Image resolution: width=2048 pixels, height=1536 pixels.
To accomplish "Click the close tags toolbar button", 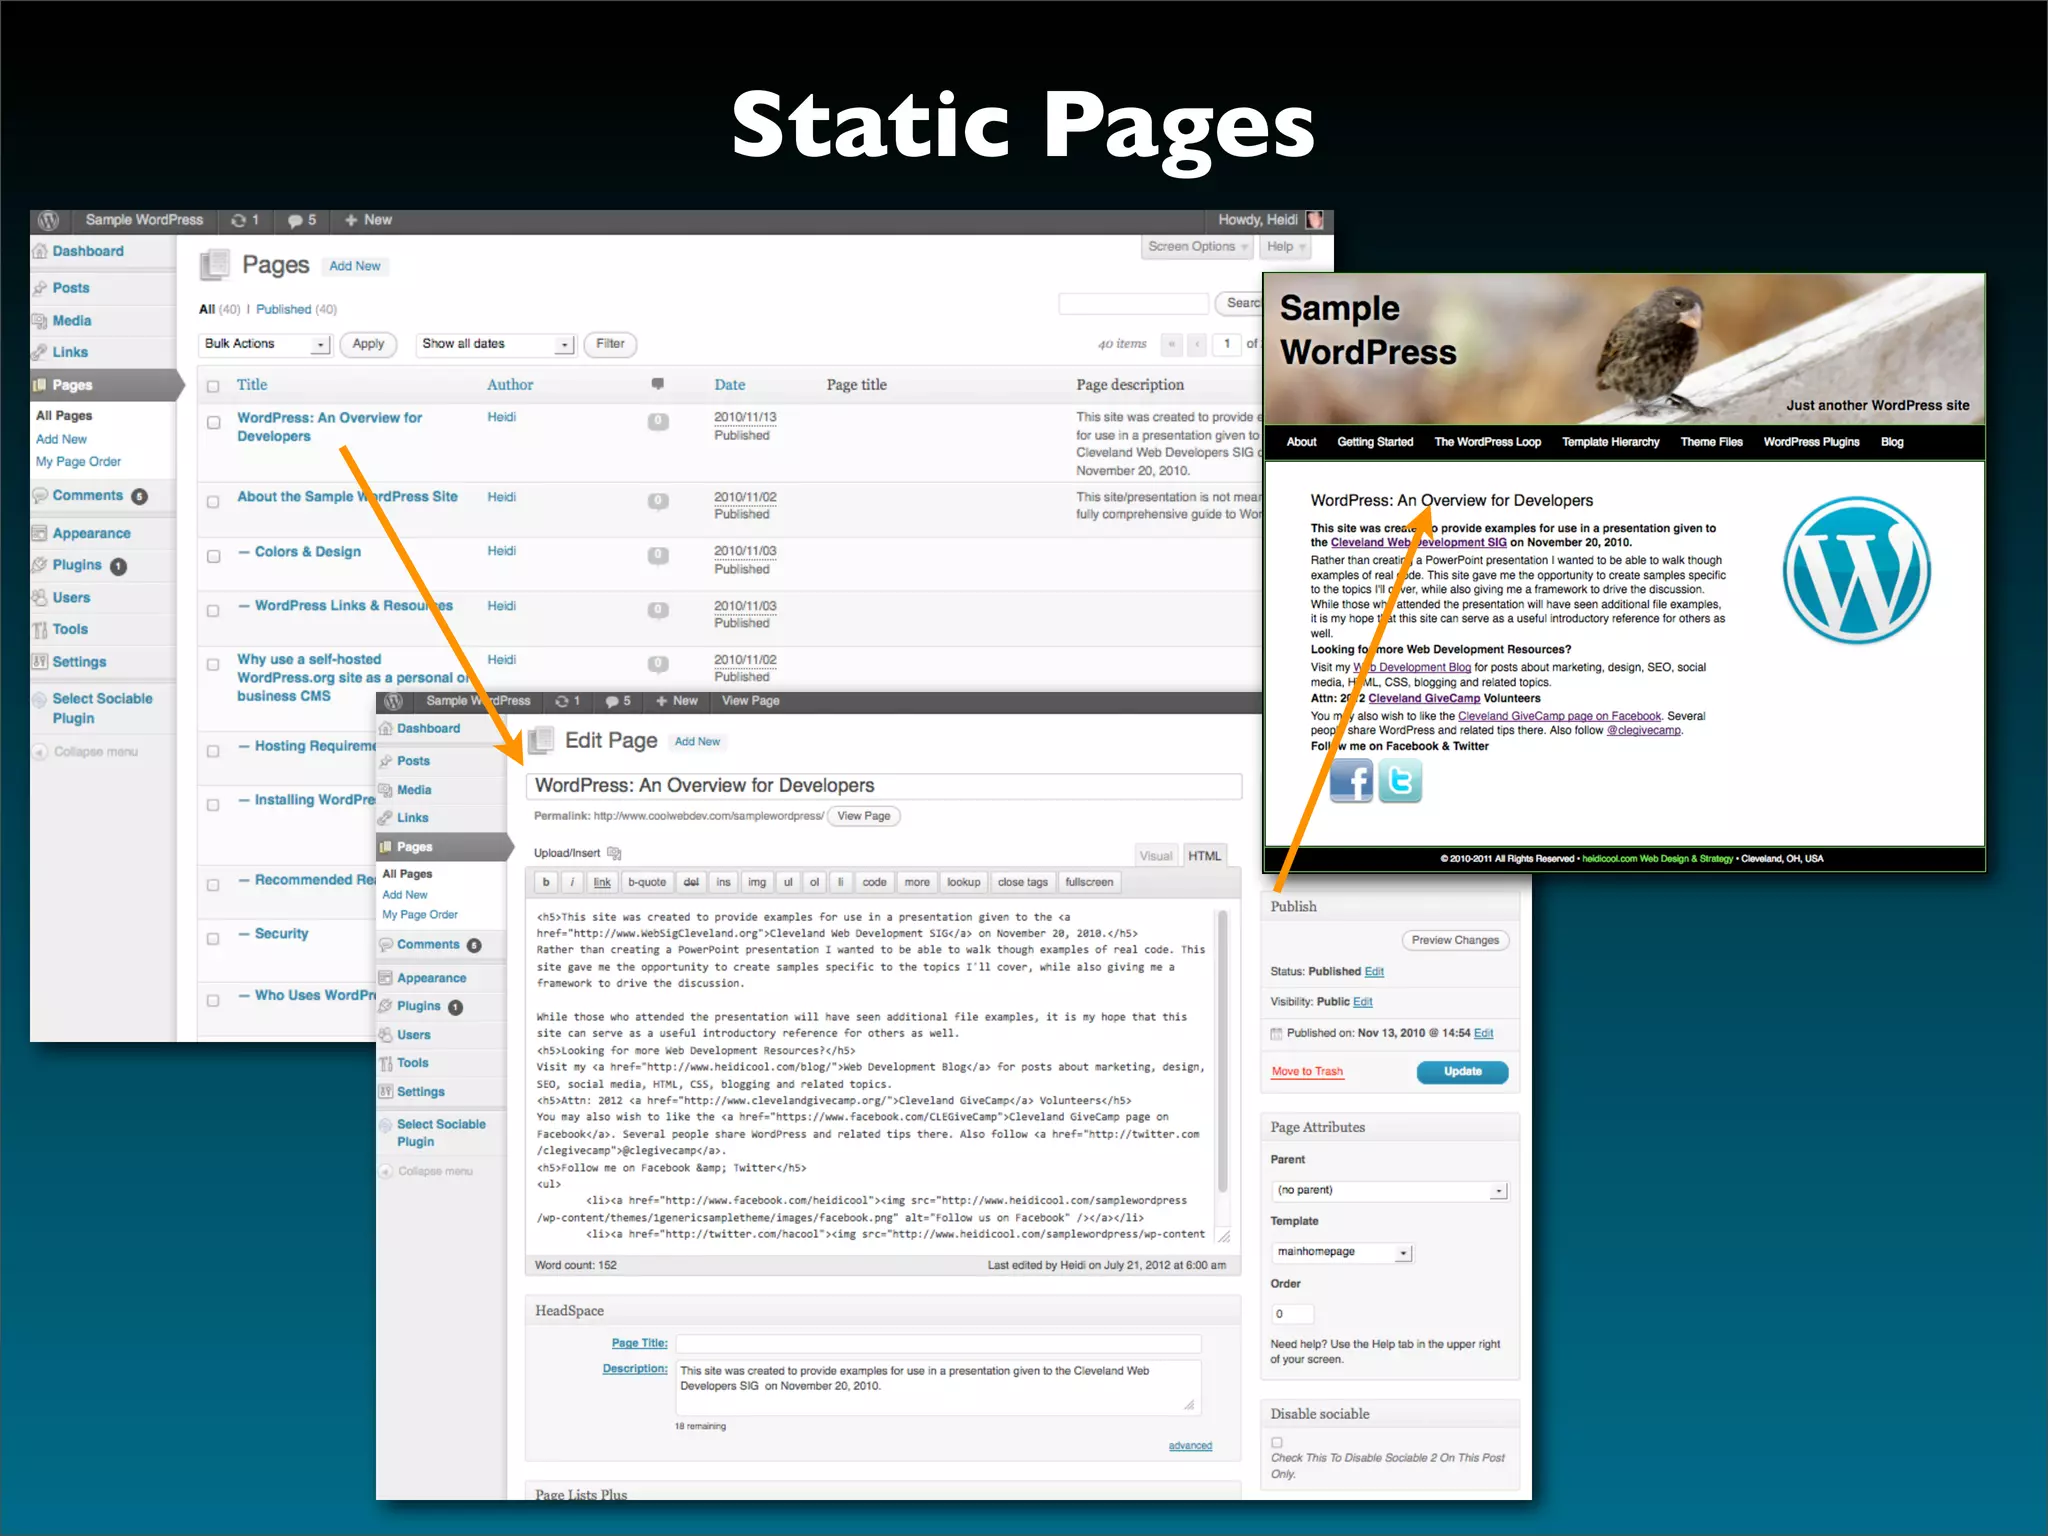I will coord(1023,882).
